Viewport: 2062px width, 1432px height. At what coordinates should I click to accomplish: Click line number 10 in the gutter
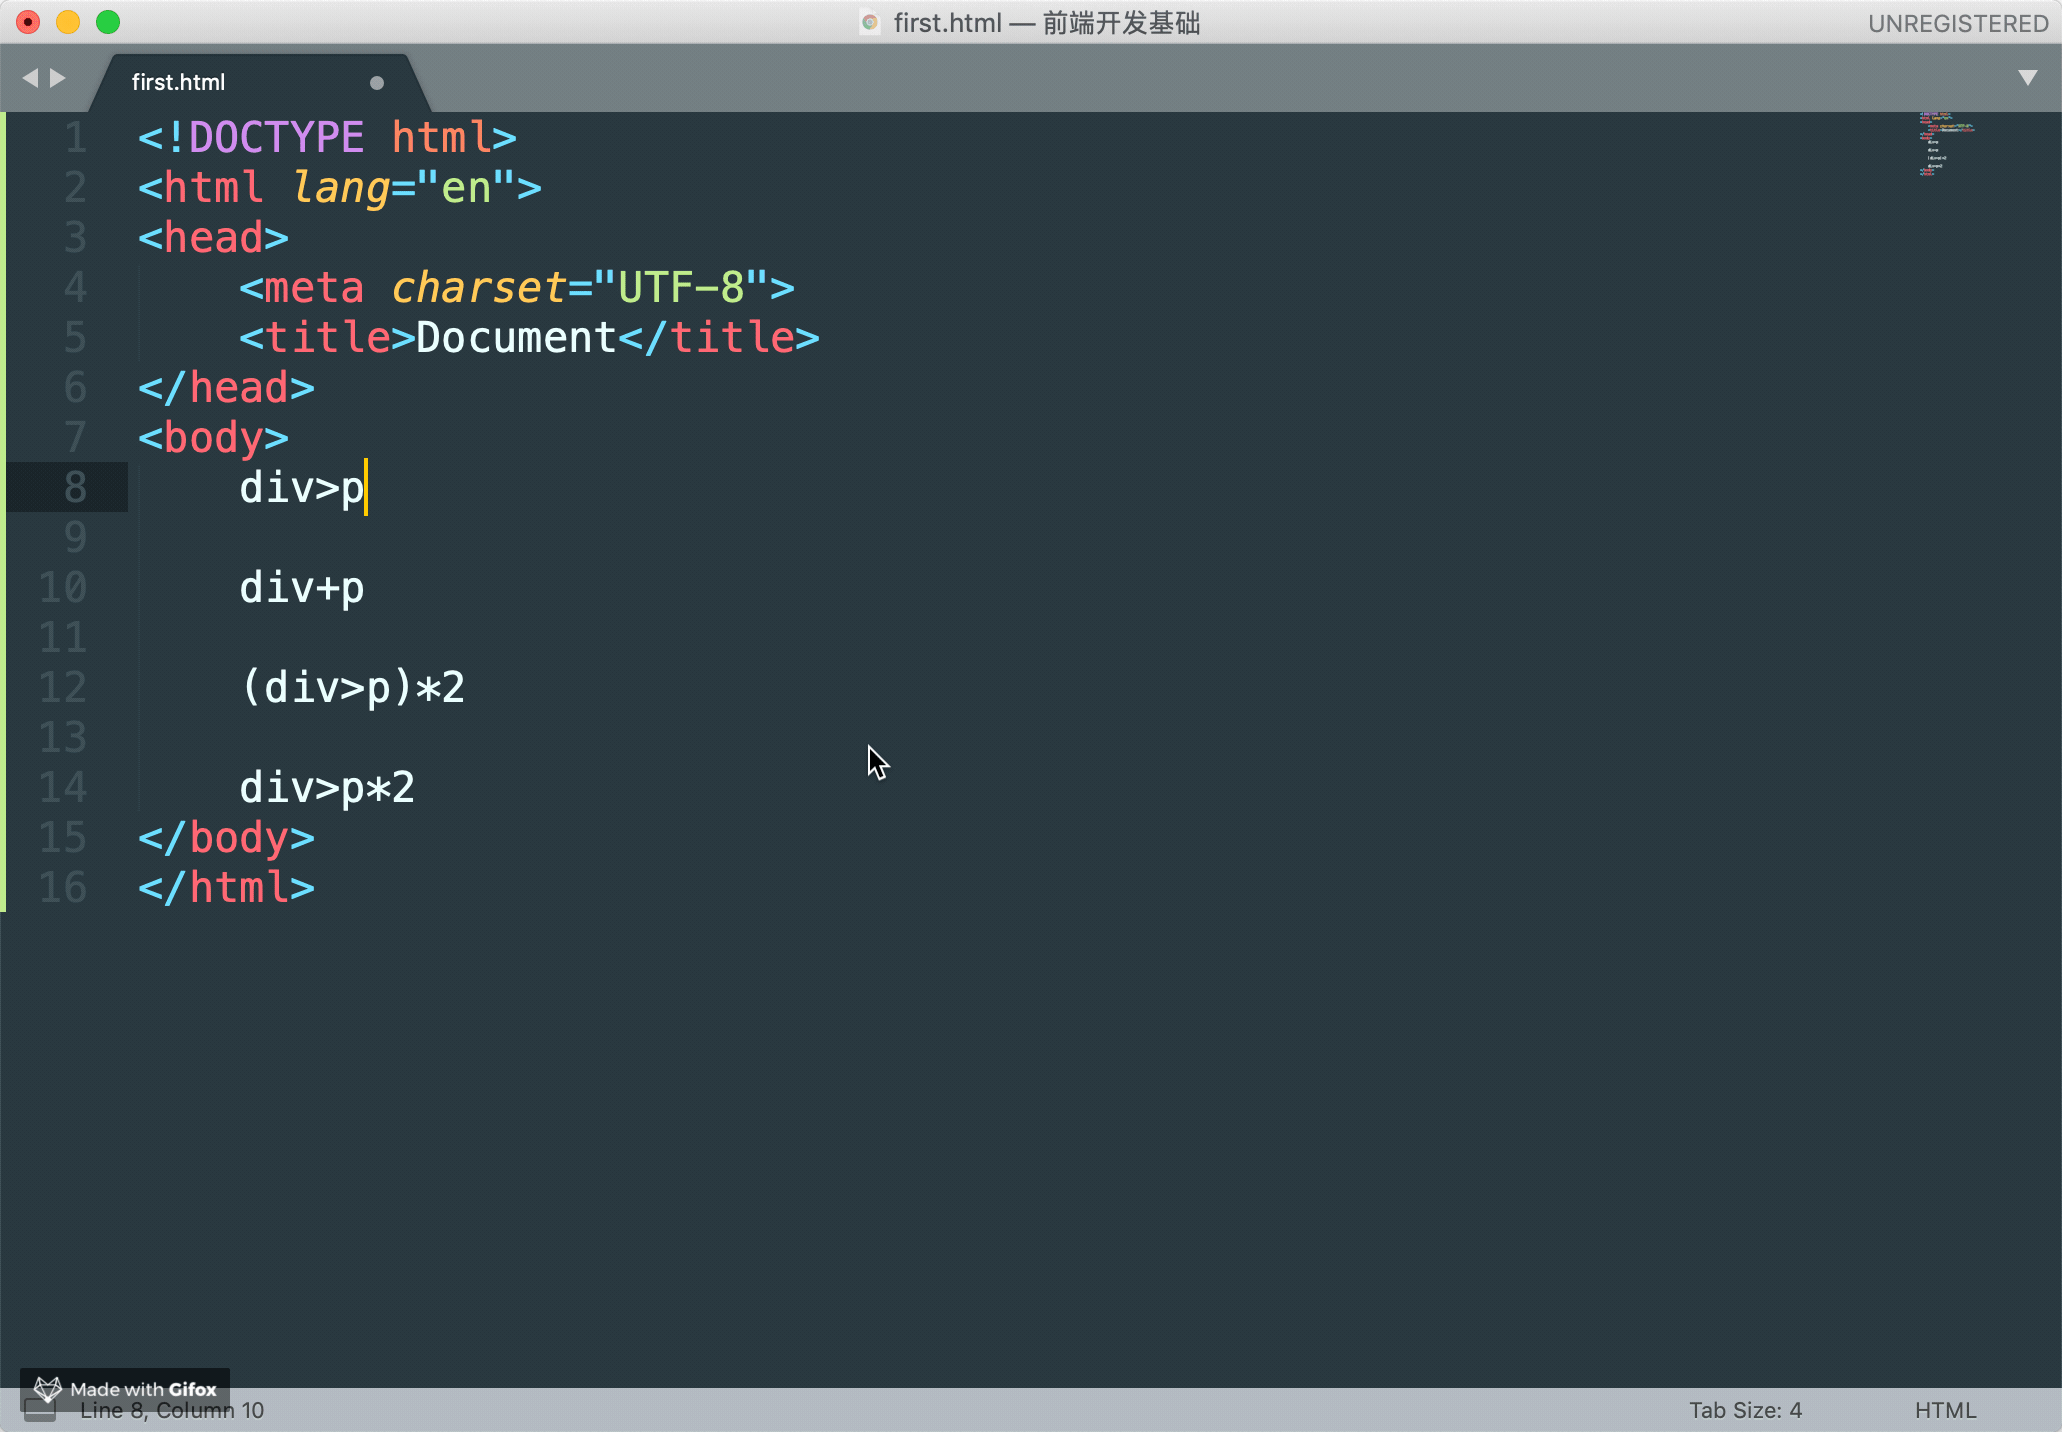pos(64,588)
